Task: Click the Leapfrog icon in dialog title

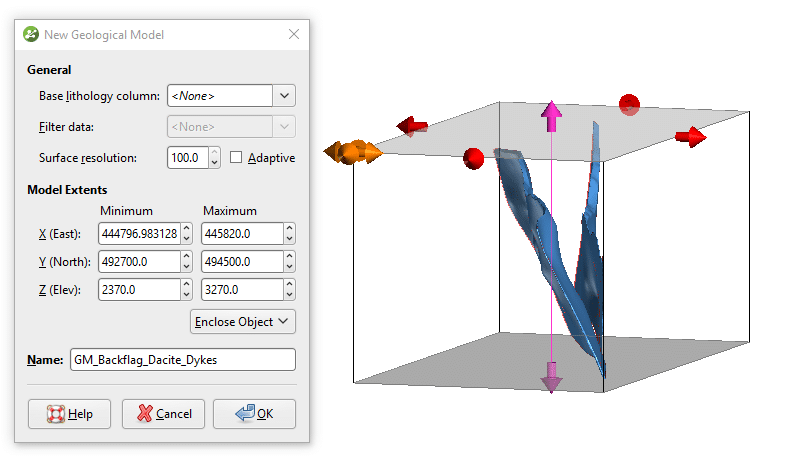Action: [x=31, y=34]
